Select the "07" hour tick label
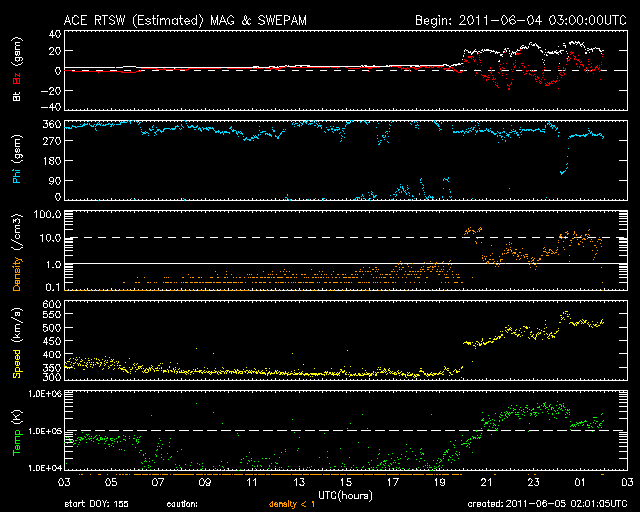This screenshot has height=512, width=640. (158, 483)
